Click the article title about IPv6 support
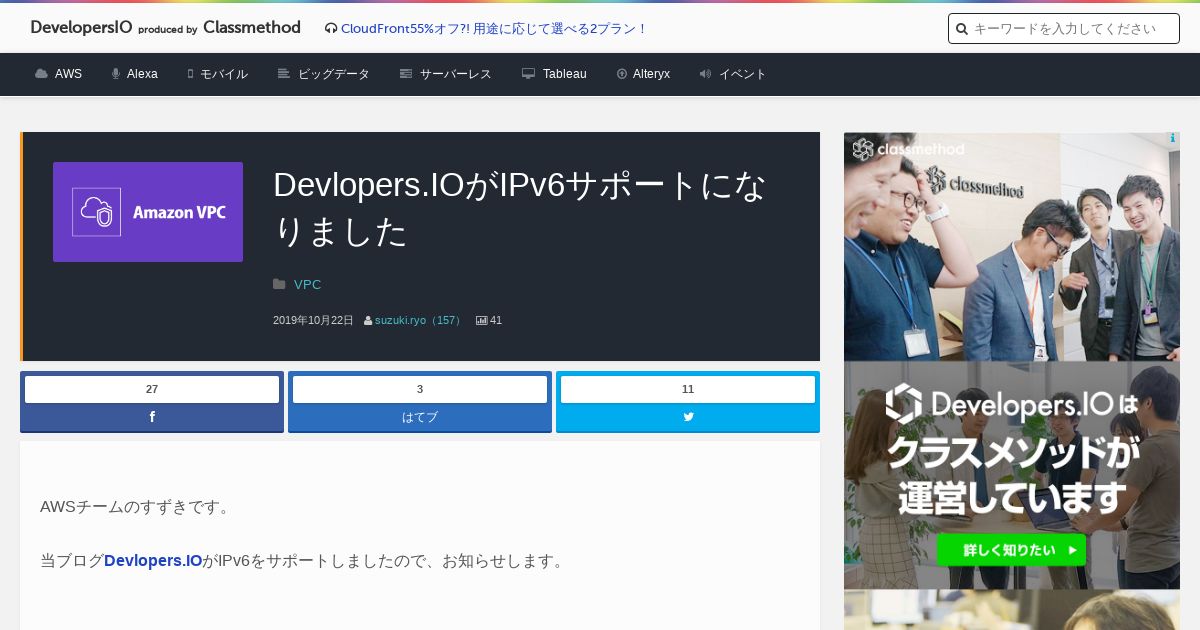 click(x=520, y=208)
